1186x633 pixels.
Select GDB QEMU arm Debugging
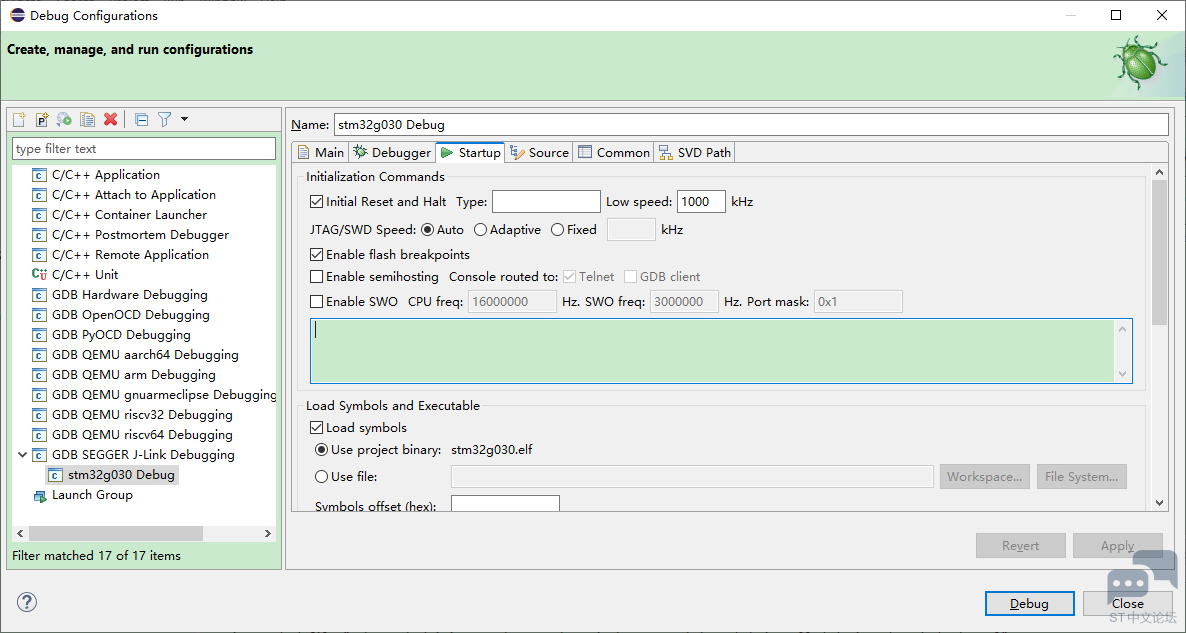(x=134, y=375)
